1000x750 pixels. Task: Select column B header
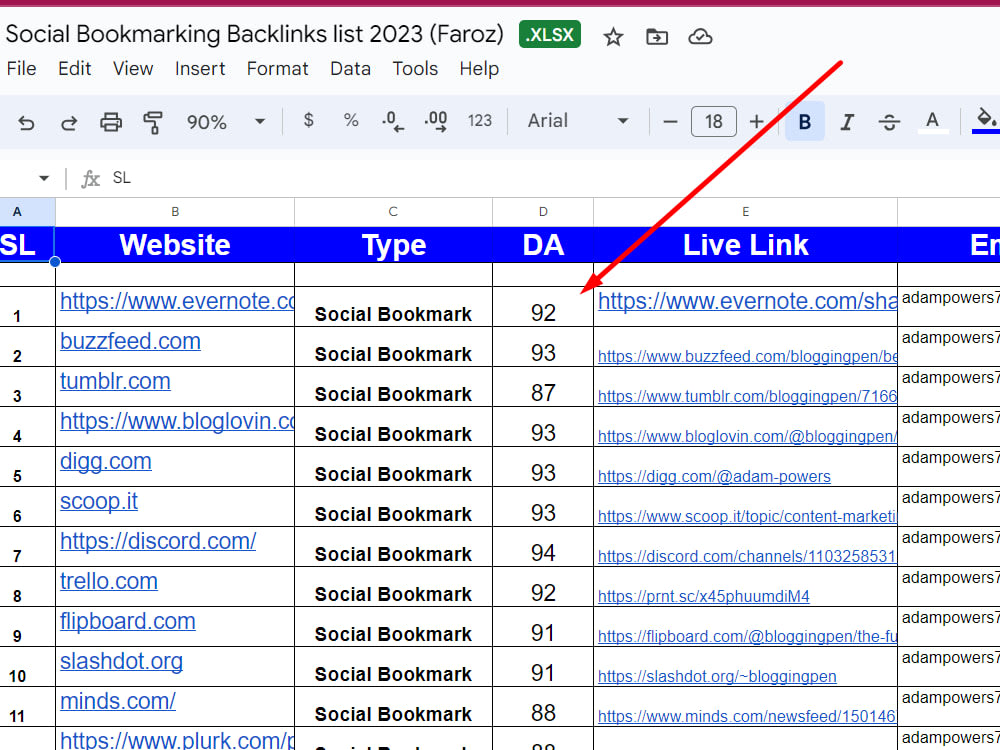pos(175,212)
